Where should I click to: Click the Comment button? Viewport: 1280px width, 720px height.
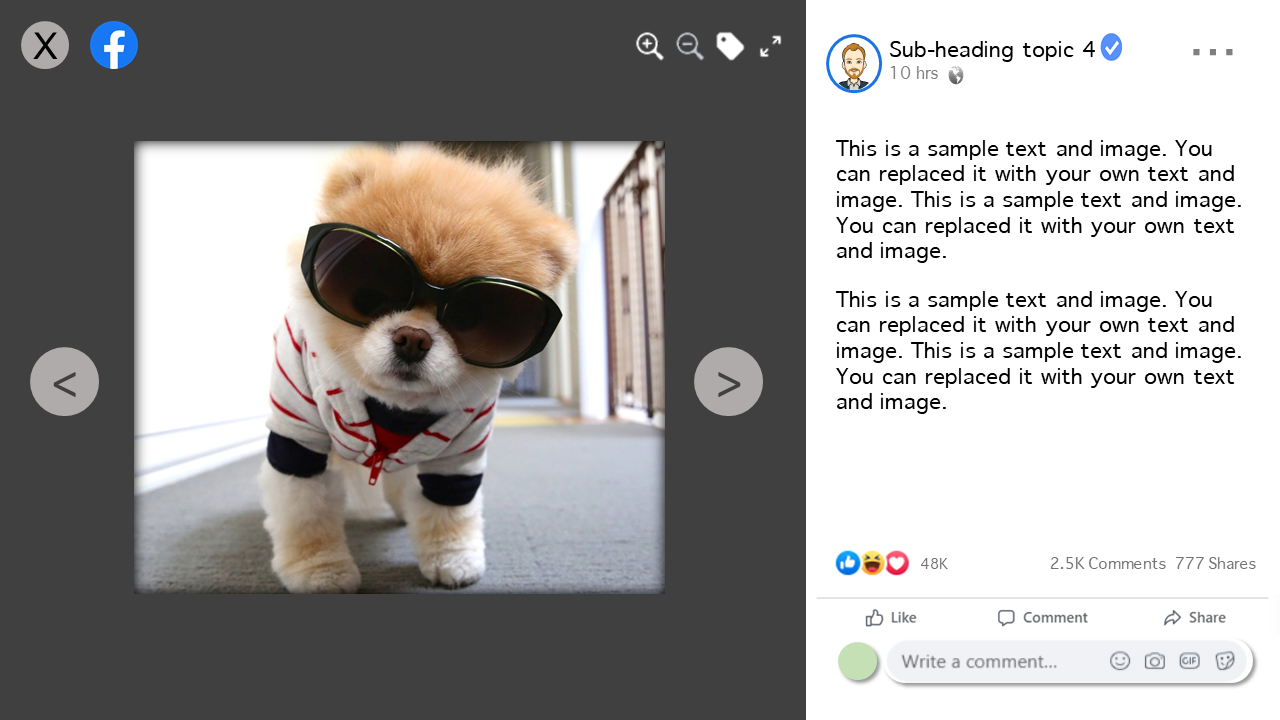1042,618
